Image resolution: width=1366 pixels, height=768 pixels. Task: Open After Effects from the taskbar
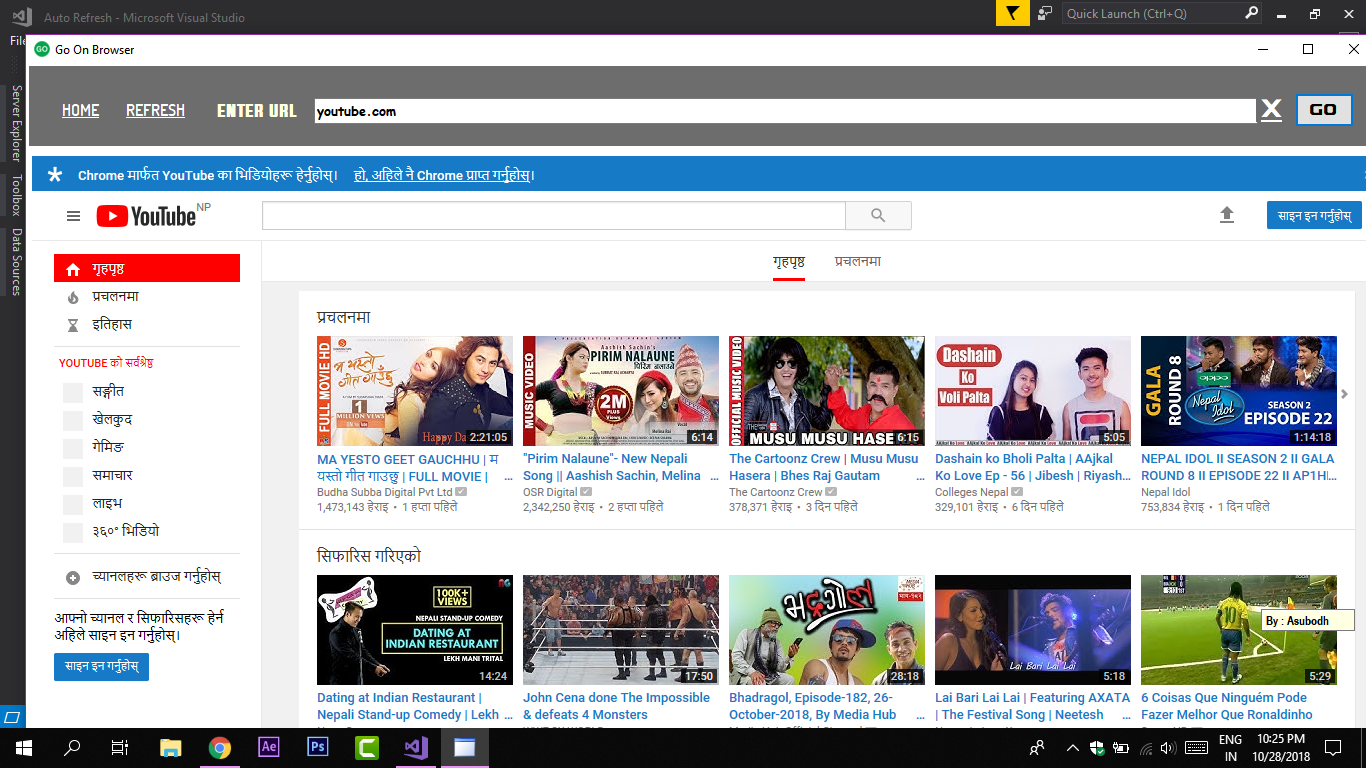click(x=269, y=747)
